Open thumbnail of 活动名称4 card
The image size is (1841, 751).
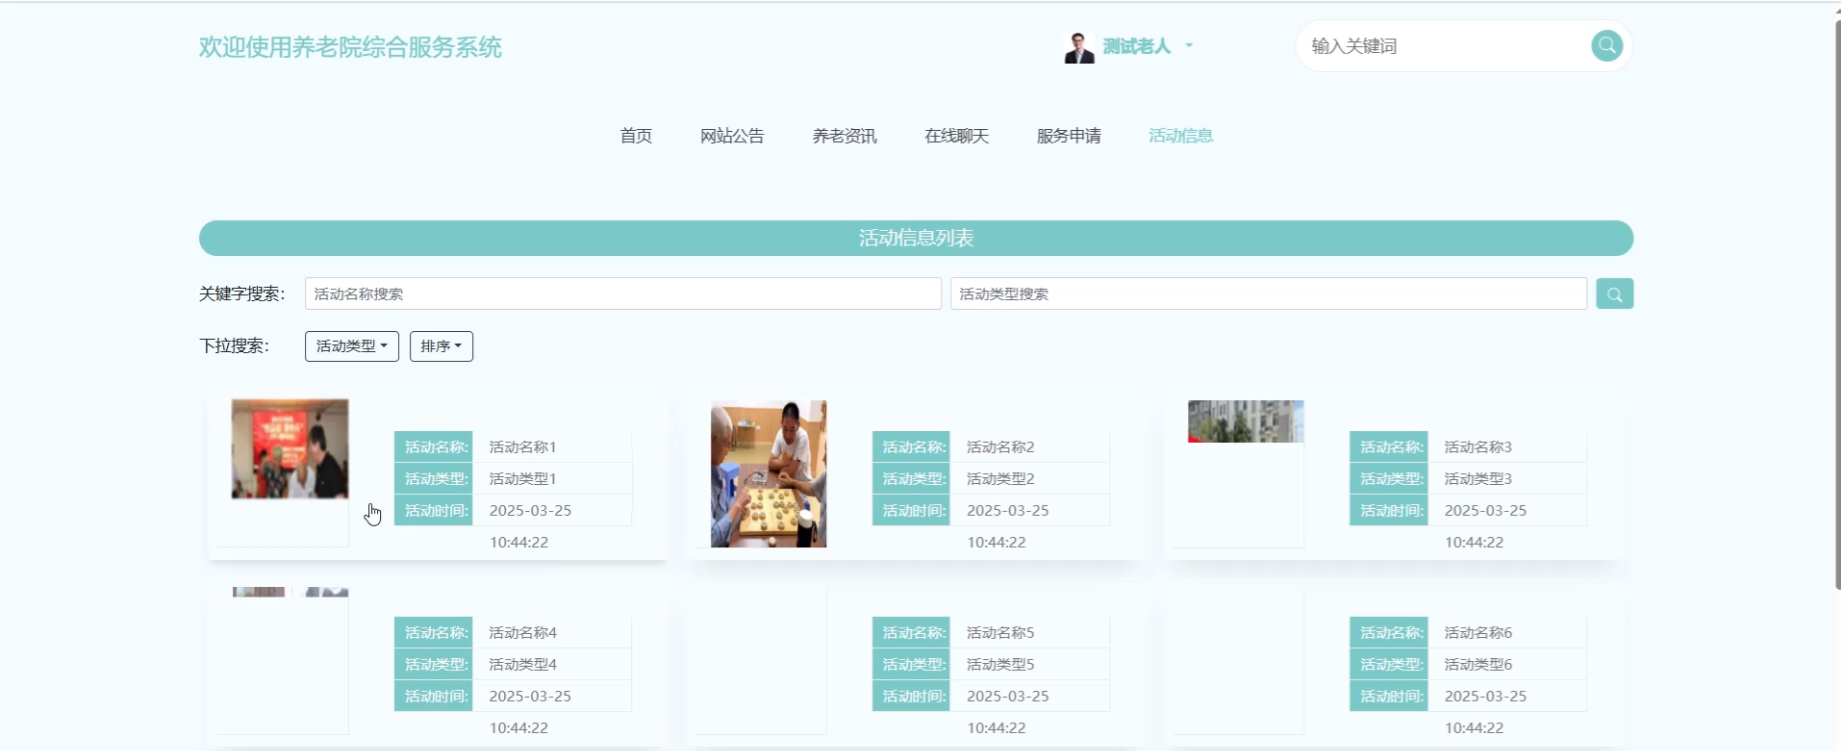click(290, 592)
